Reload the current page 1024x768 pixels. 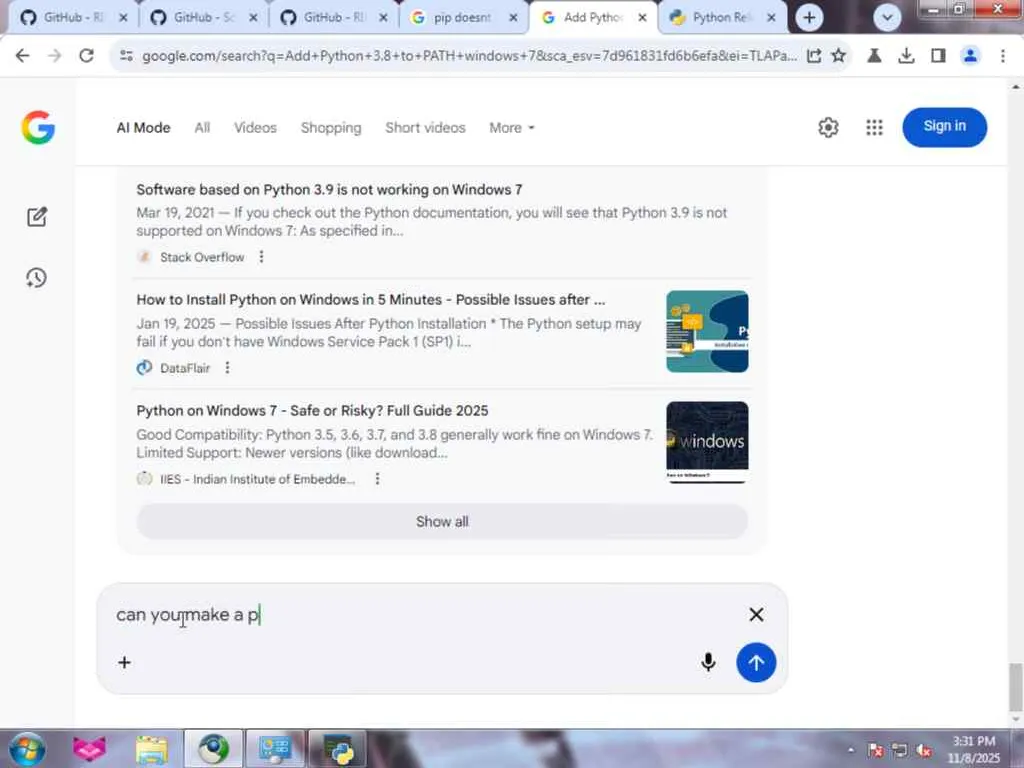(86, 56)
